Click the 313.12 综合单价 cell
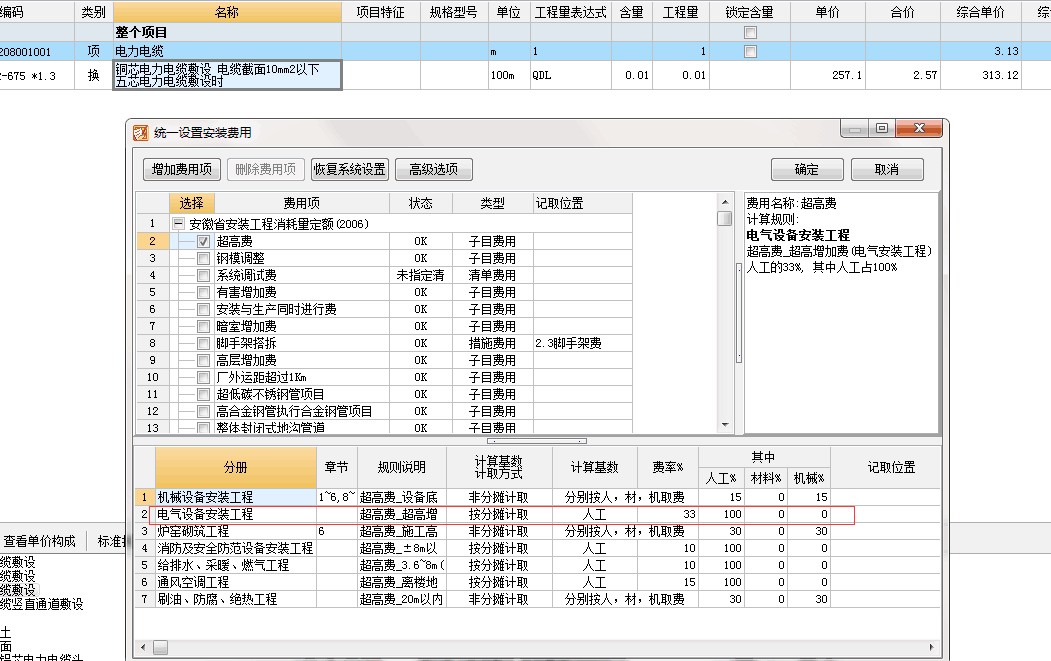1051x661 pixels. 981,75
